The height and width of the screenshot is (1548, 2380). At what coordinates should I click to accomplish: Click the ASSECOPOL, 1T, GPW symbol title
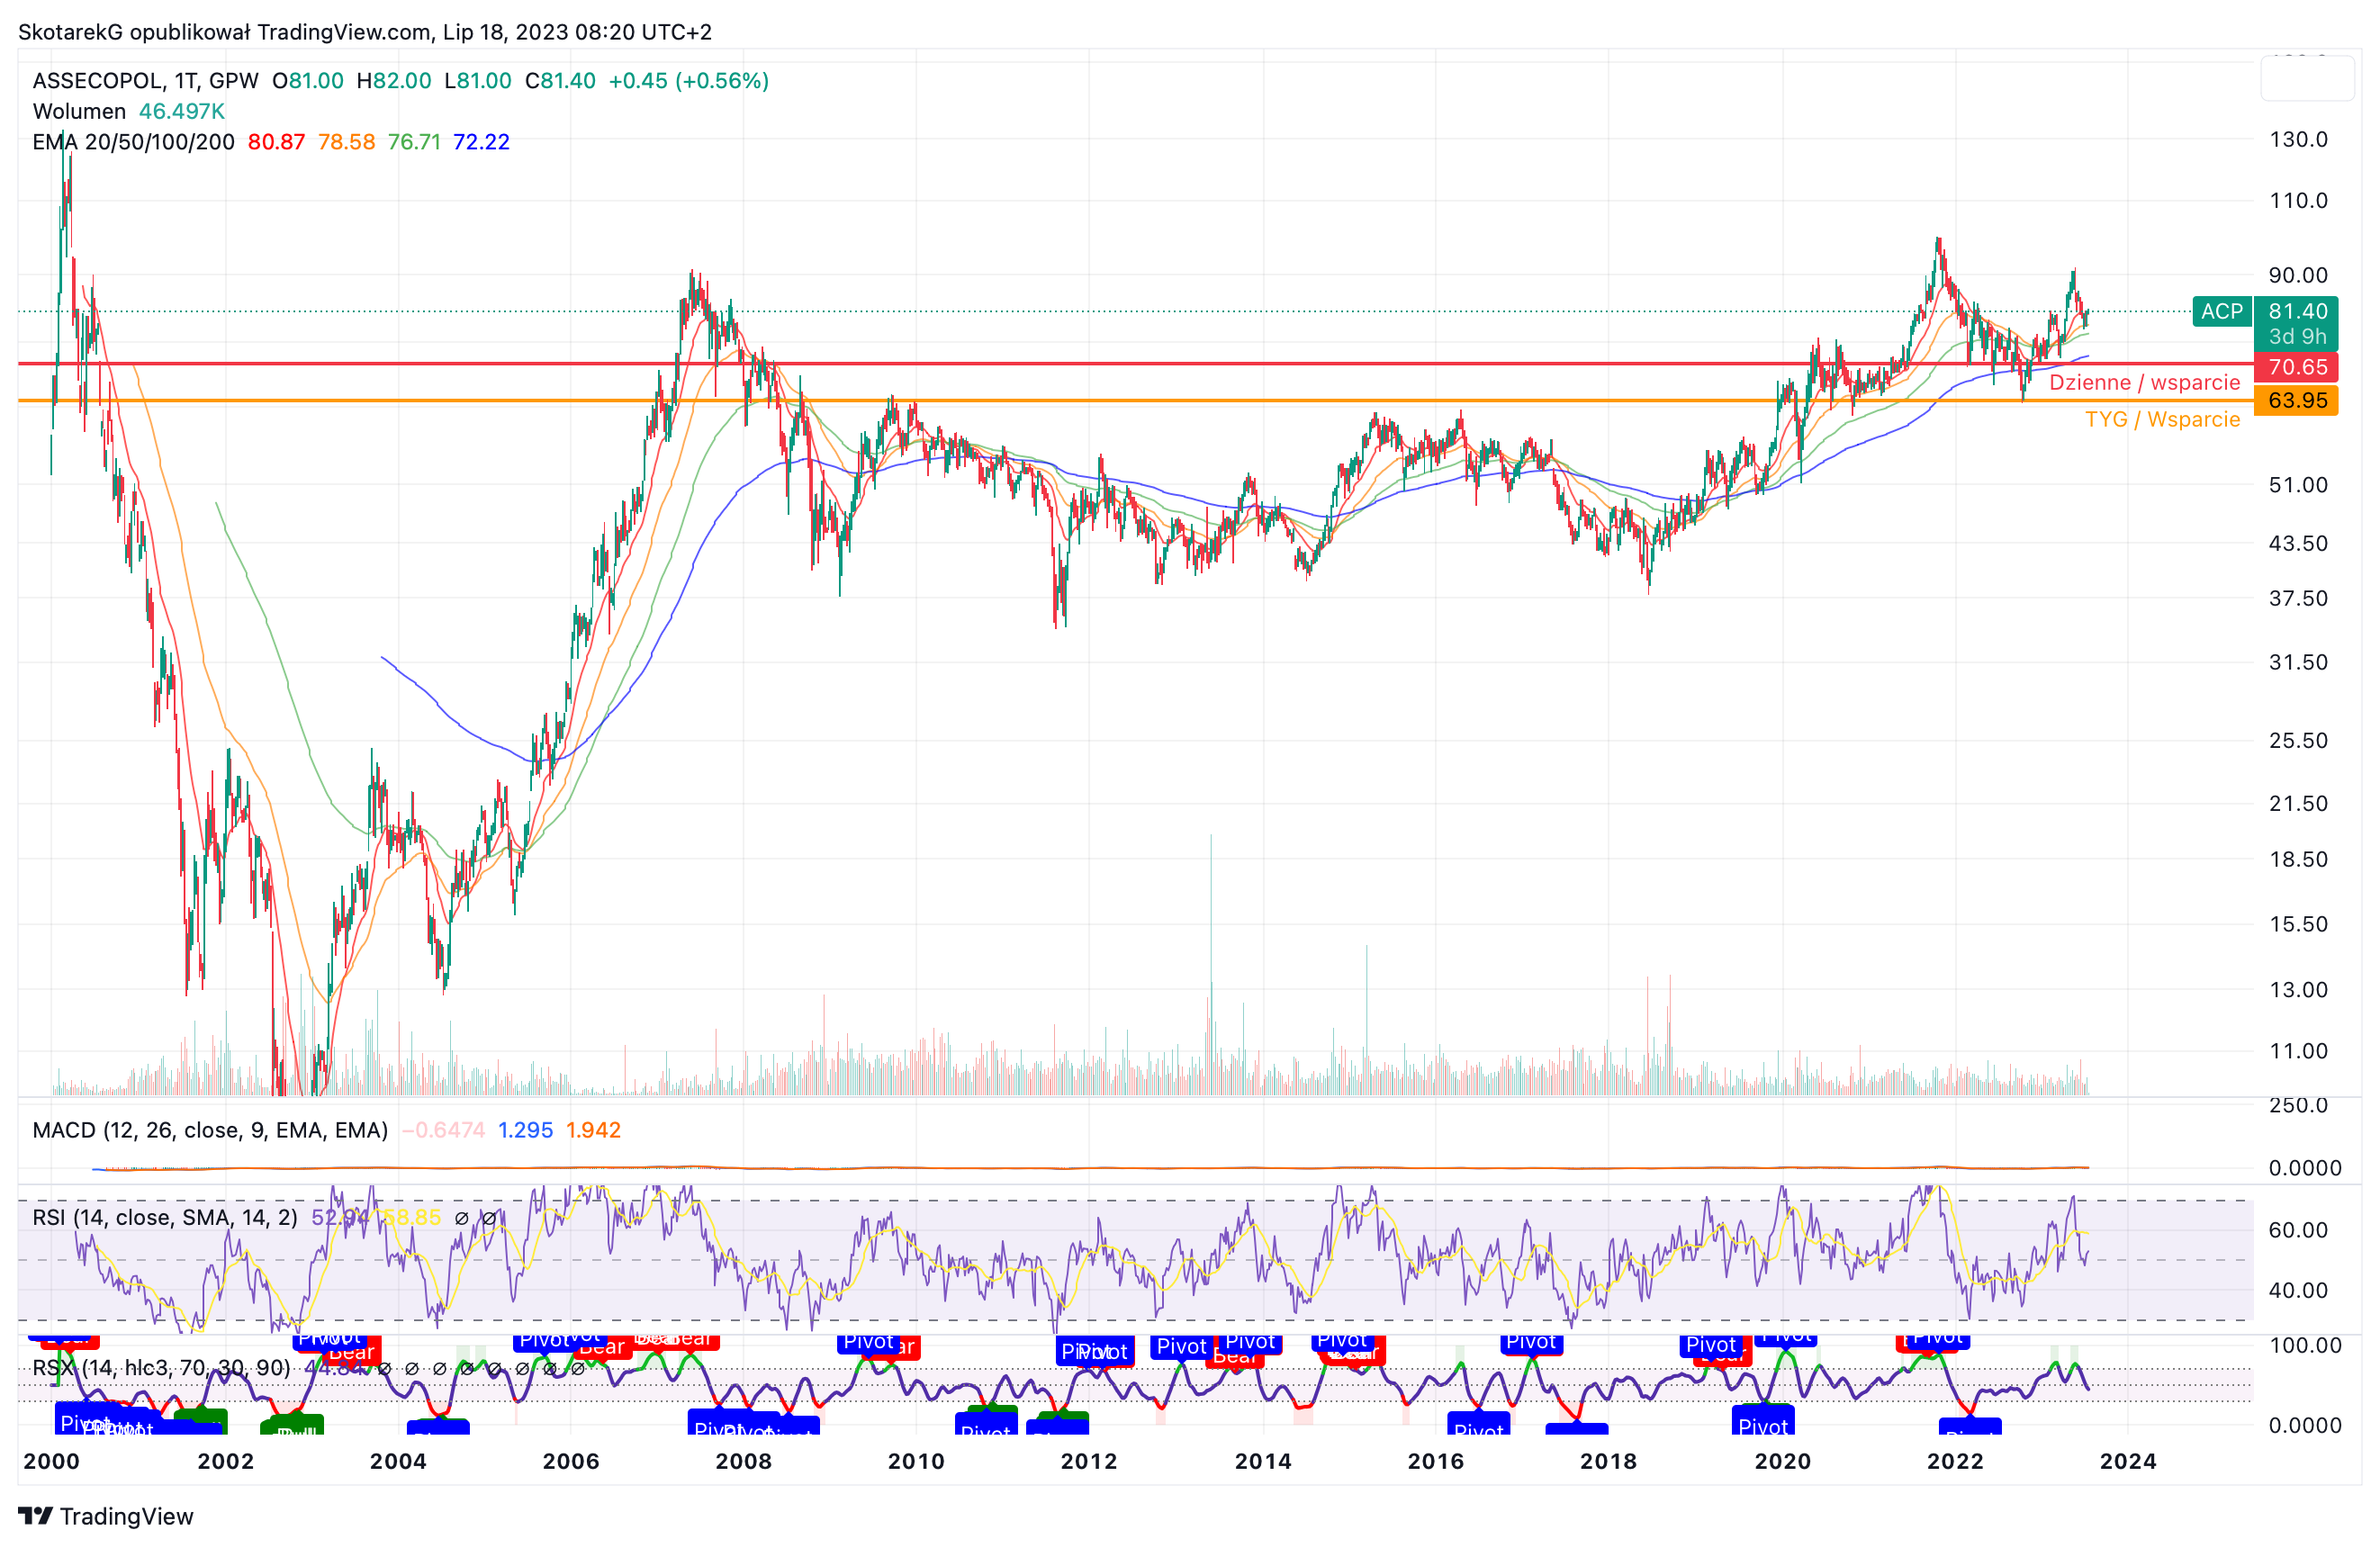pyautogui.click(x=145, y=81)
